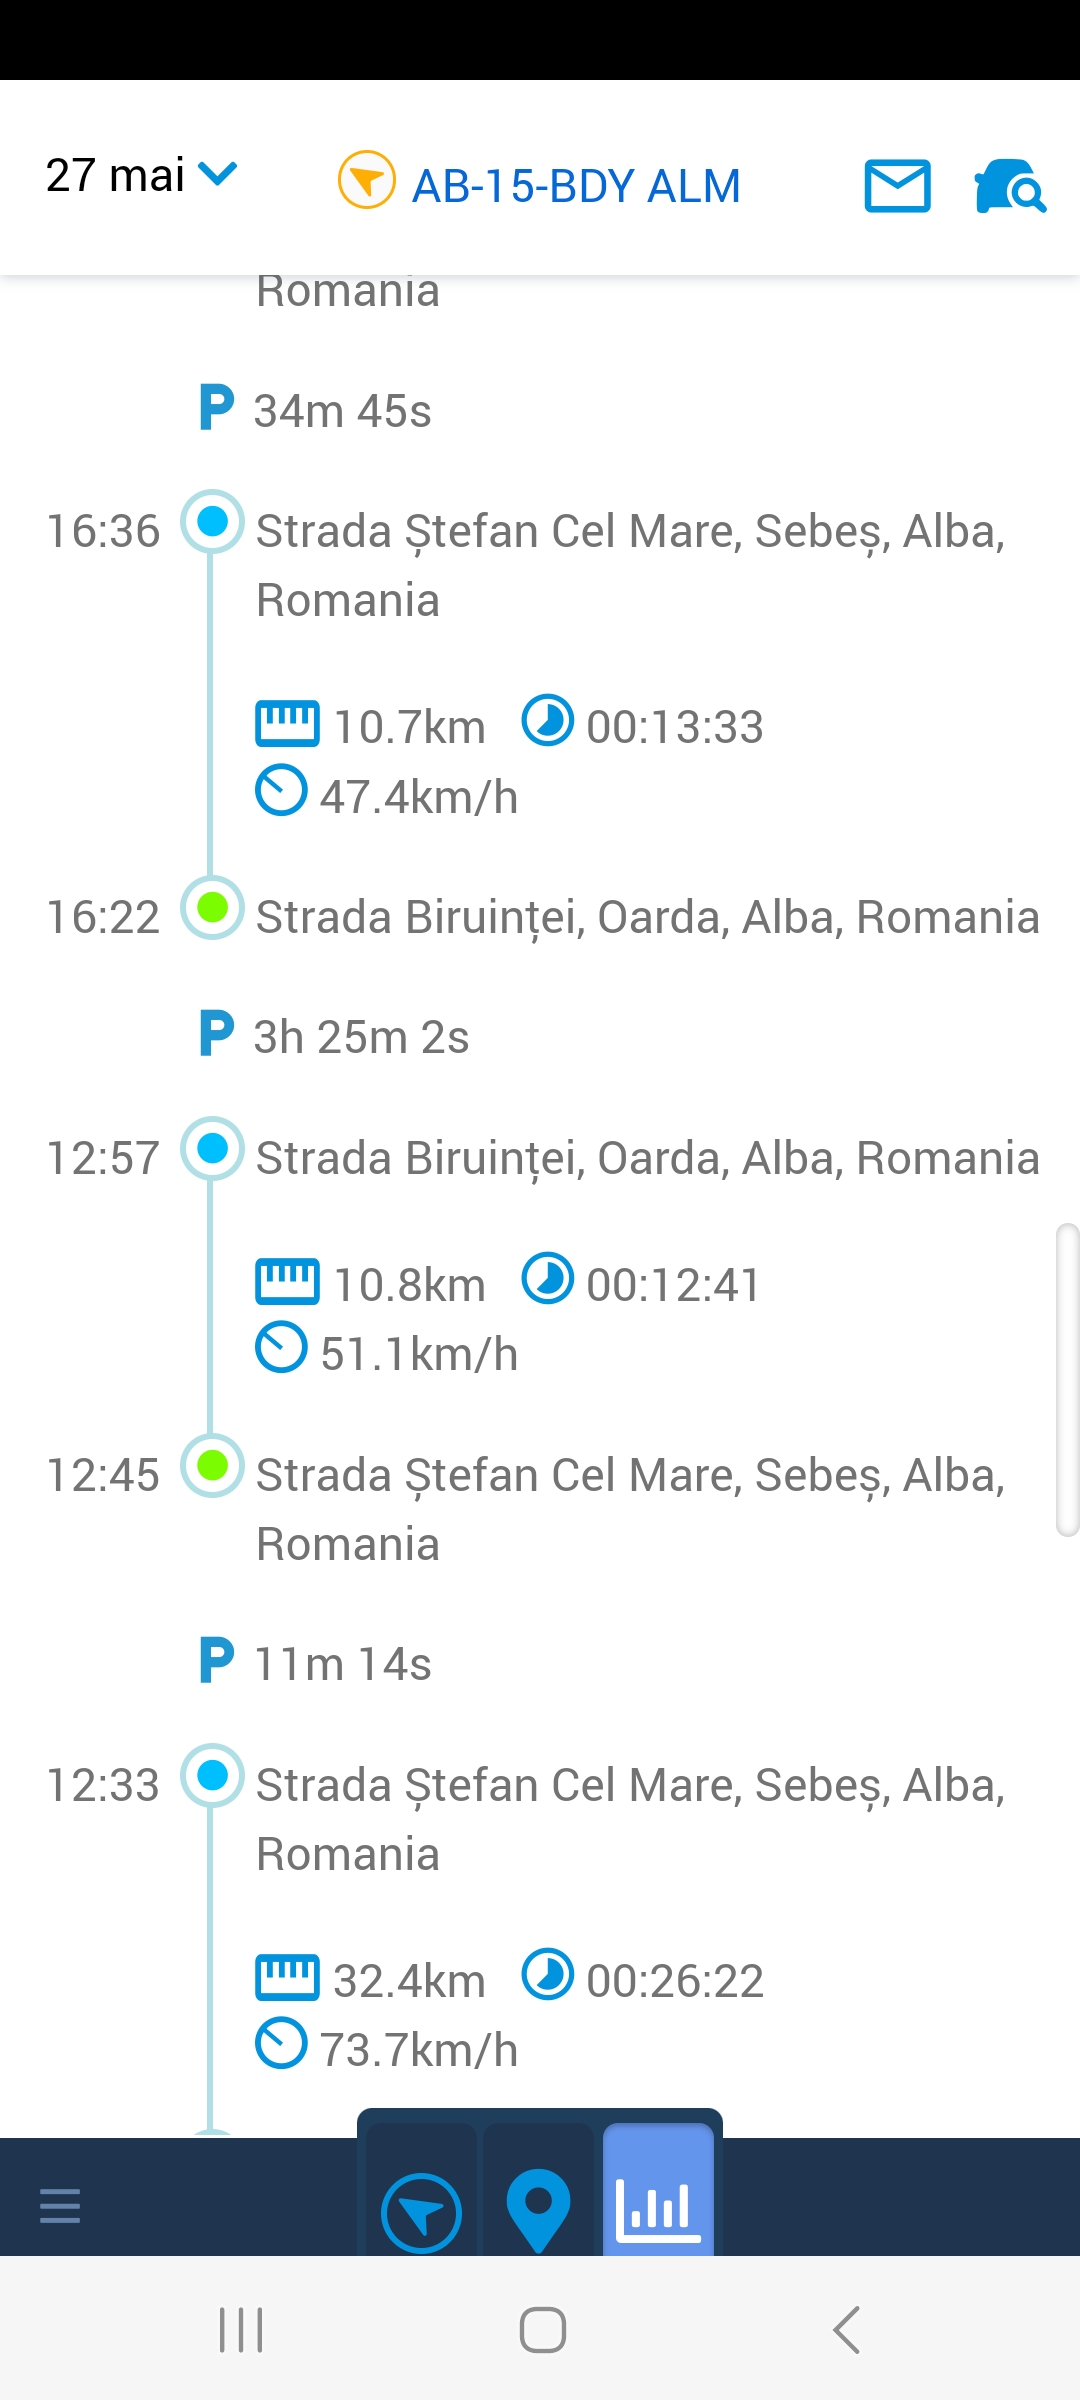Open the 34m 45s parking entry
The height and width of the screenshot is (2400, 1080).
[316, 410]
